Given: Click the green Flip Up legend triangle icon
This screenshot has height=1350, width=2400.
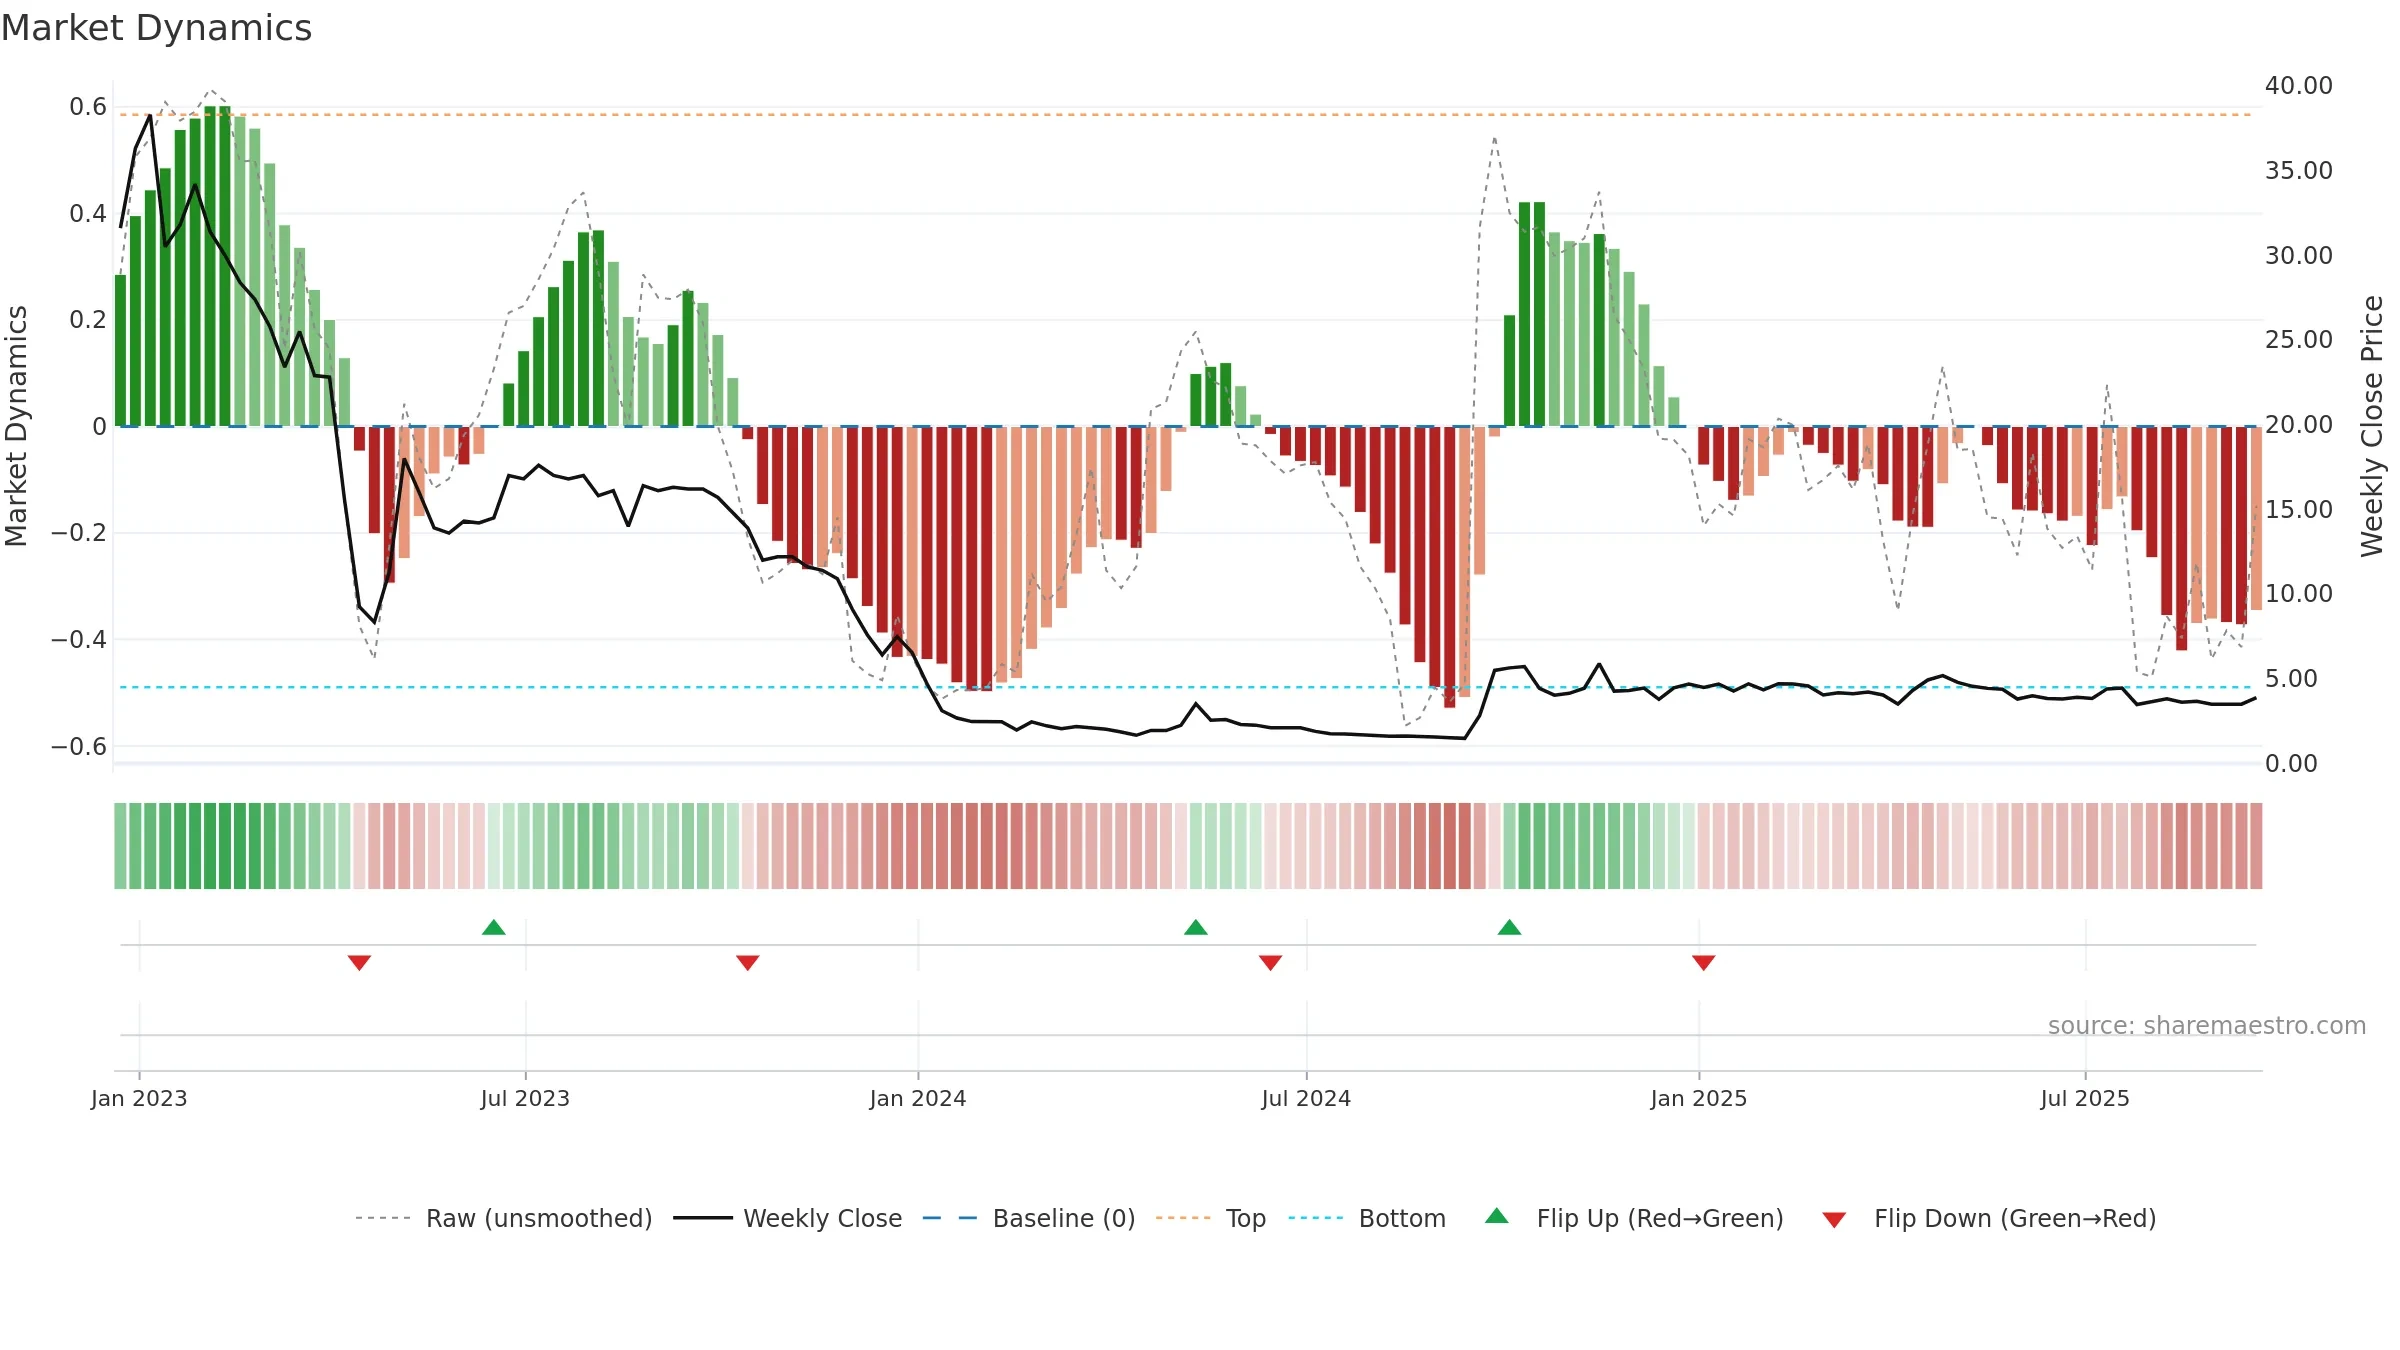Looking at the screenshot, I should [x=1497, y=1216].
